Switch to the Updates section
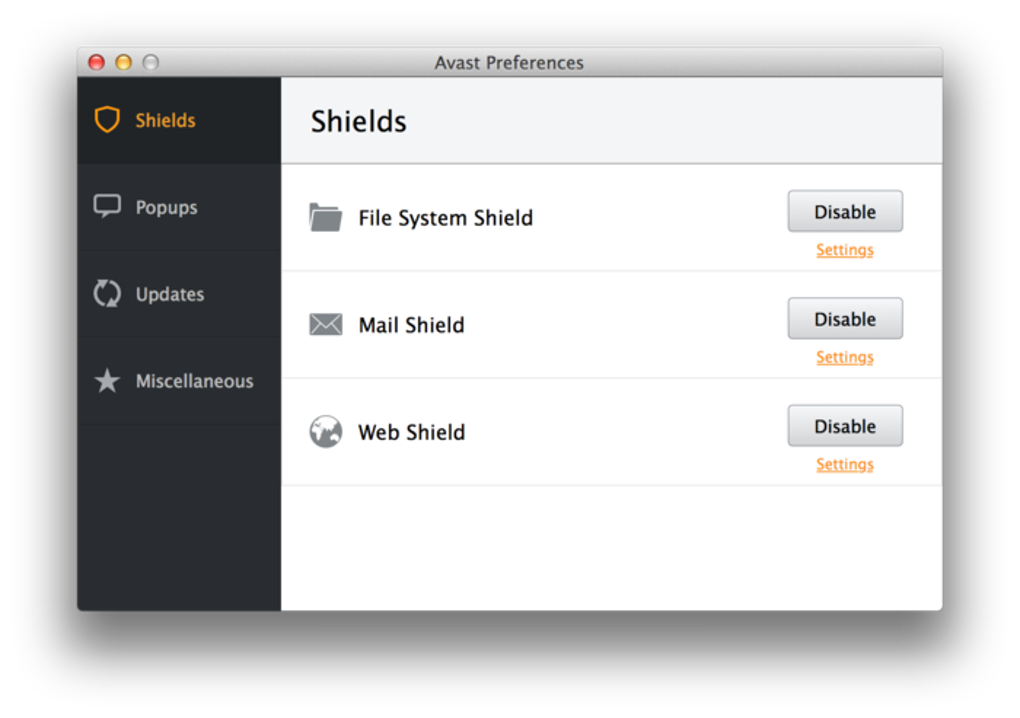This screenshot has width=1020, height=718. [170, 294]
